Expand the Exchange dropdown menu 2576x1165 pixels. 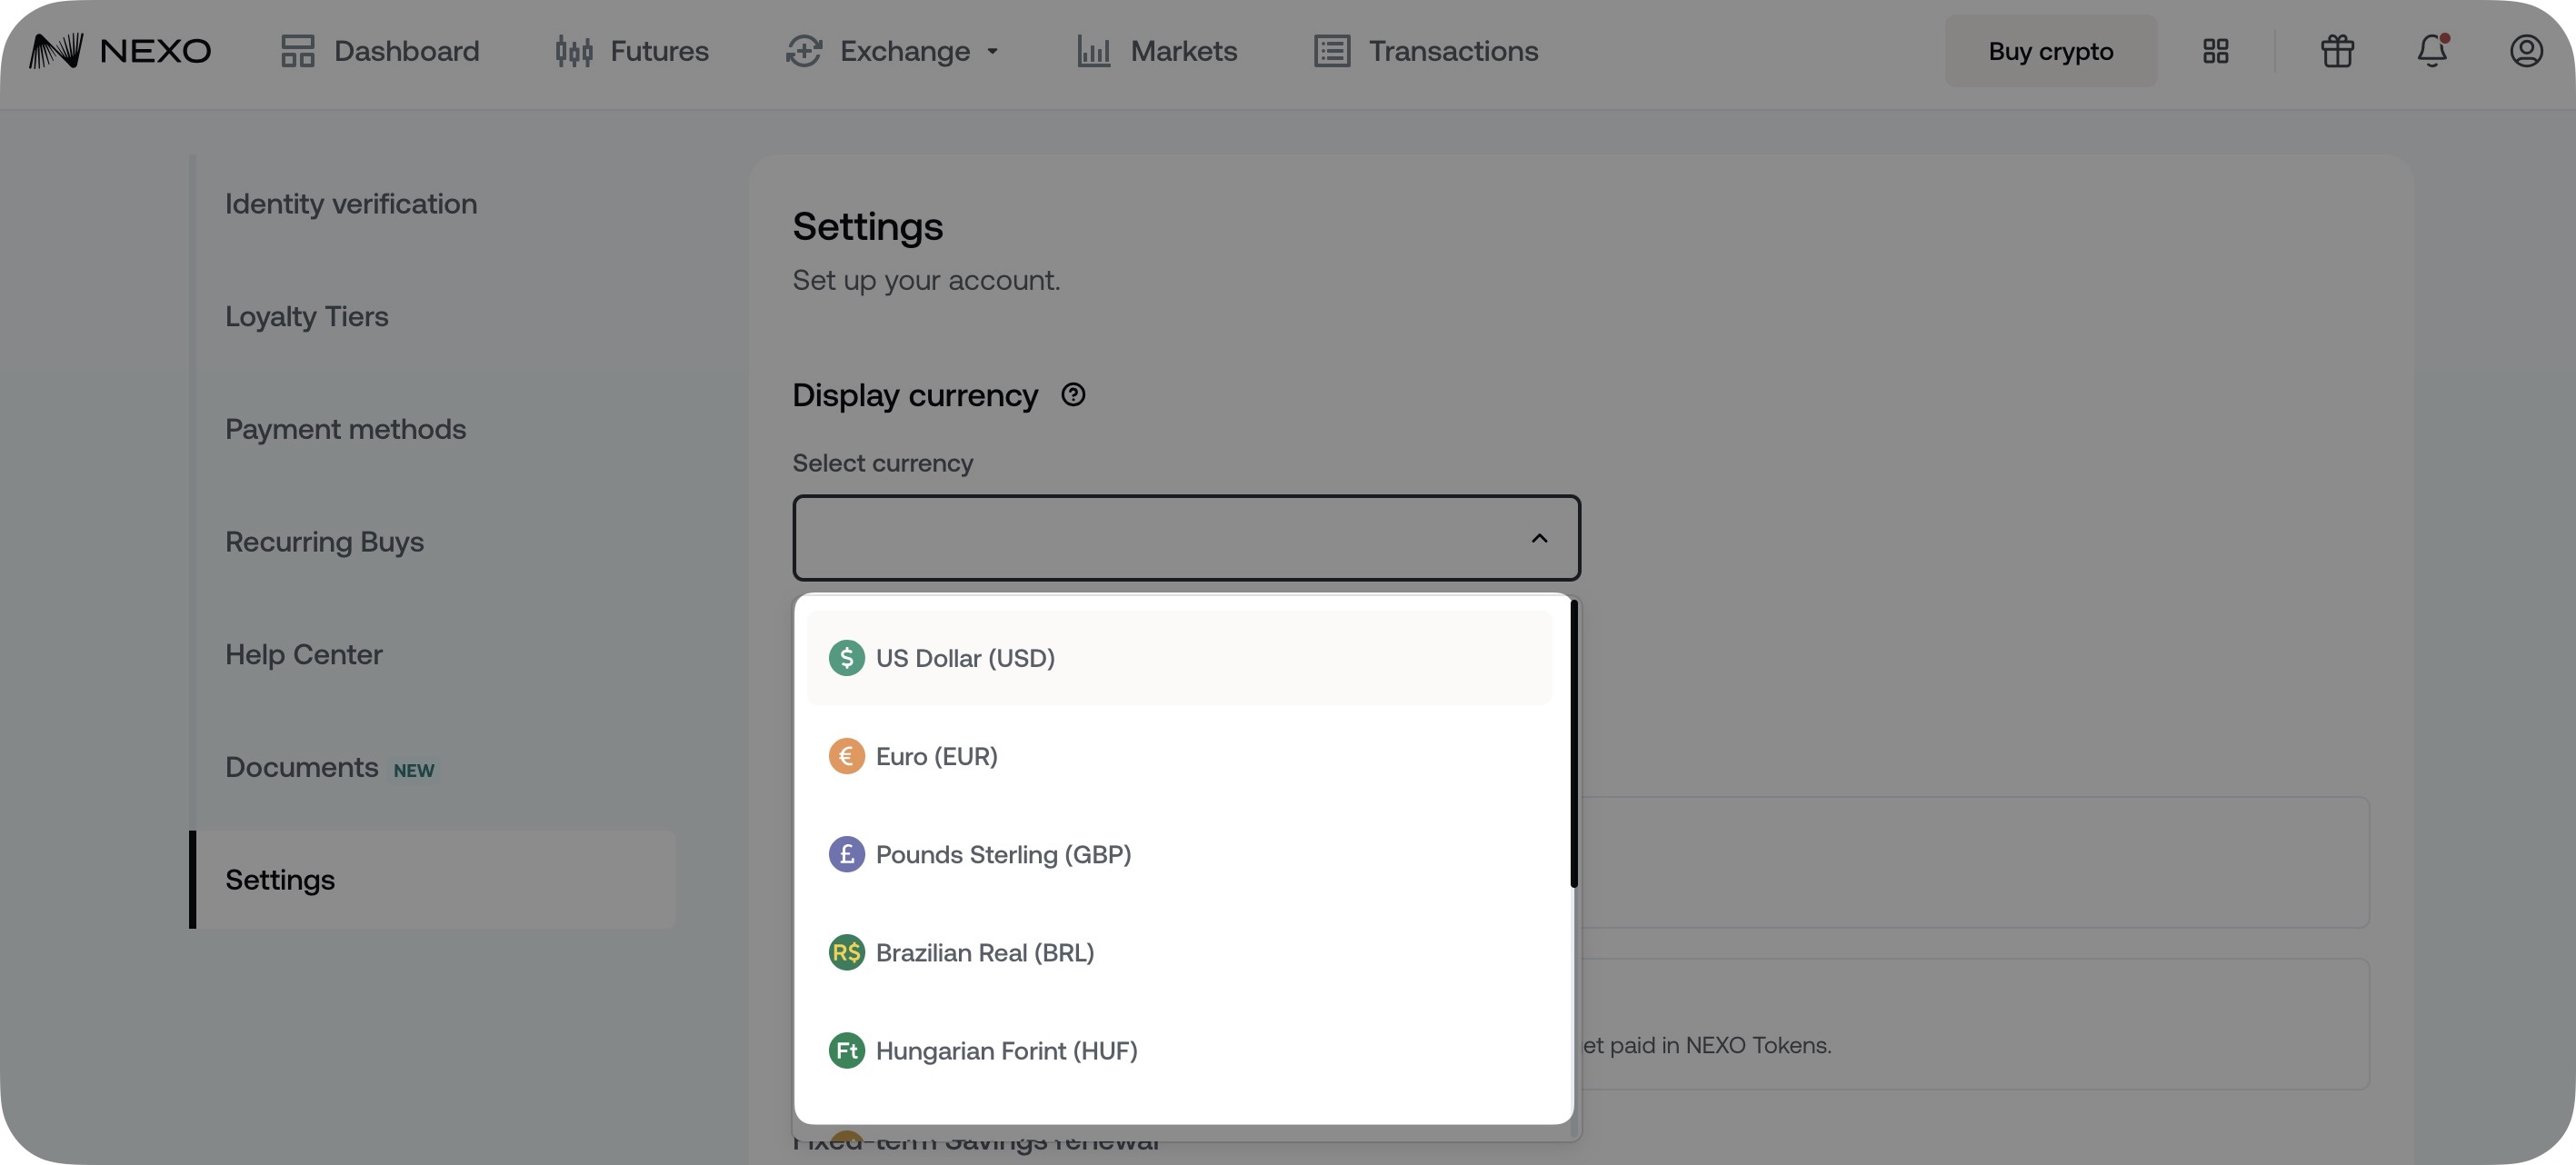[x=893, y=51]
